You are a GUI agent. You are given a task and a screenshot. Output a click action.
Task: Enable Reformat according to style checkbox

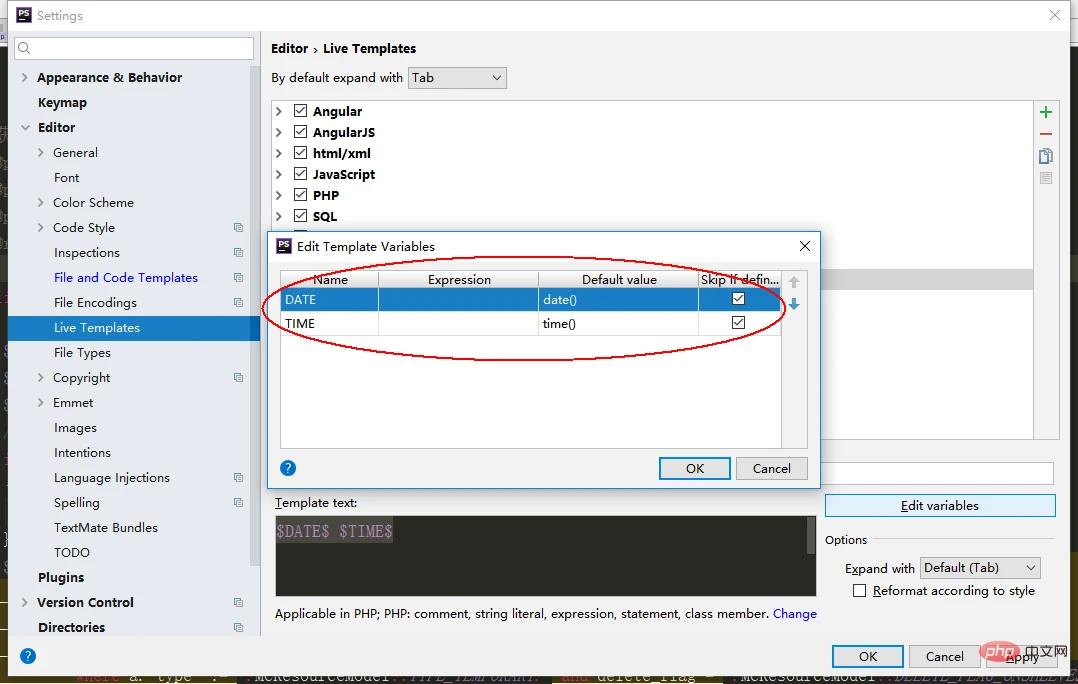(859, 591)
